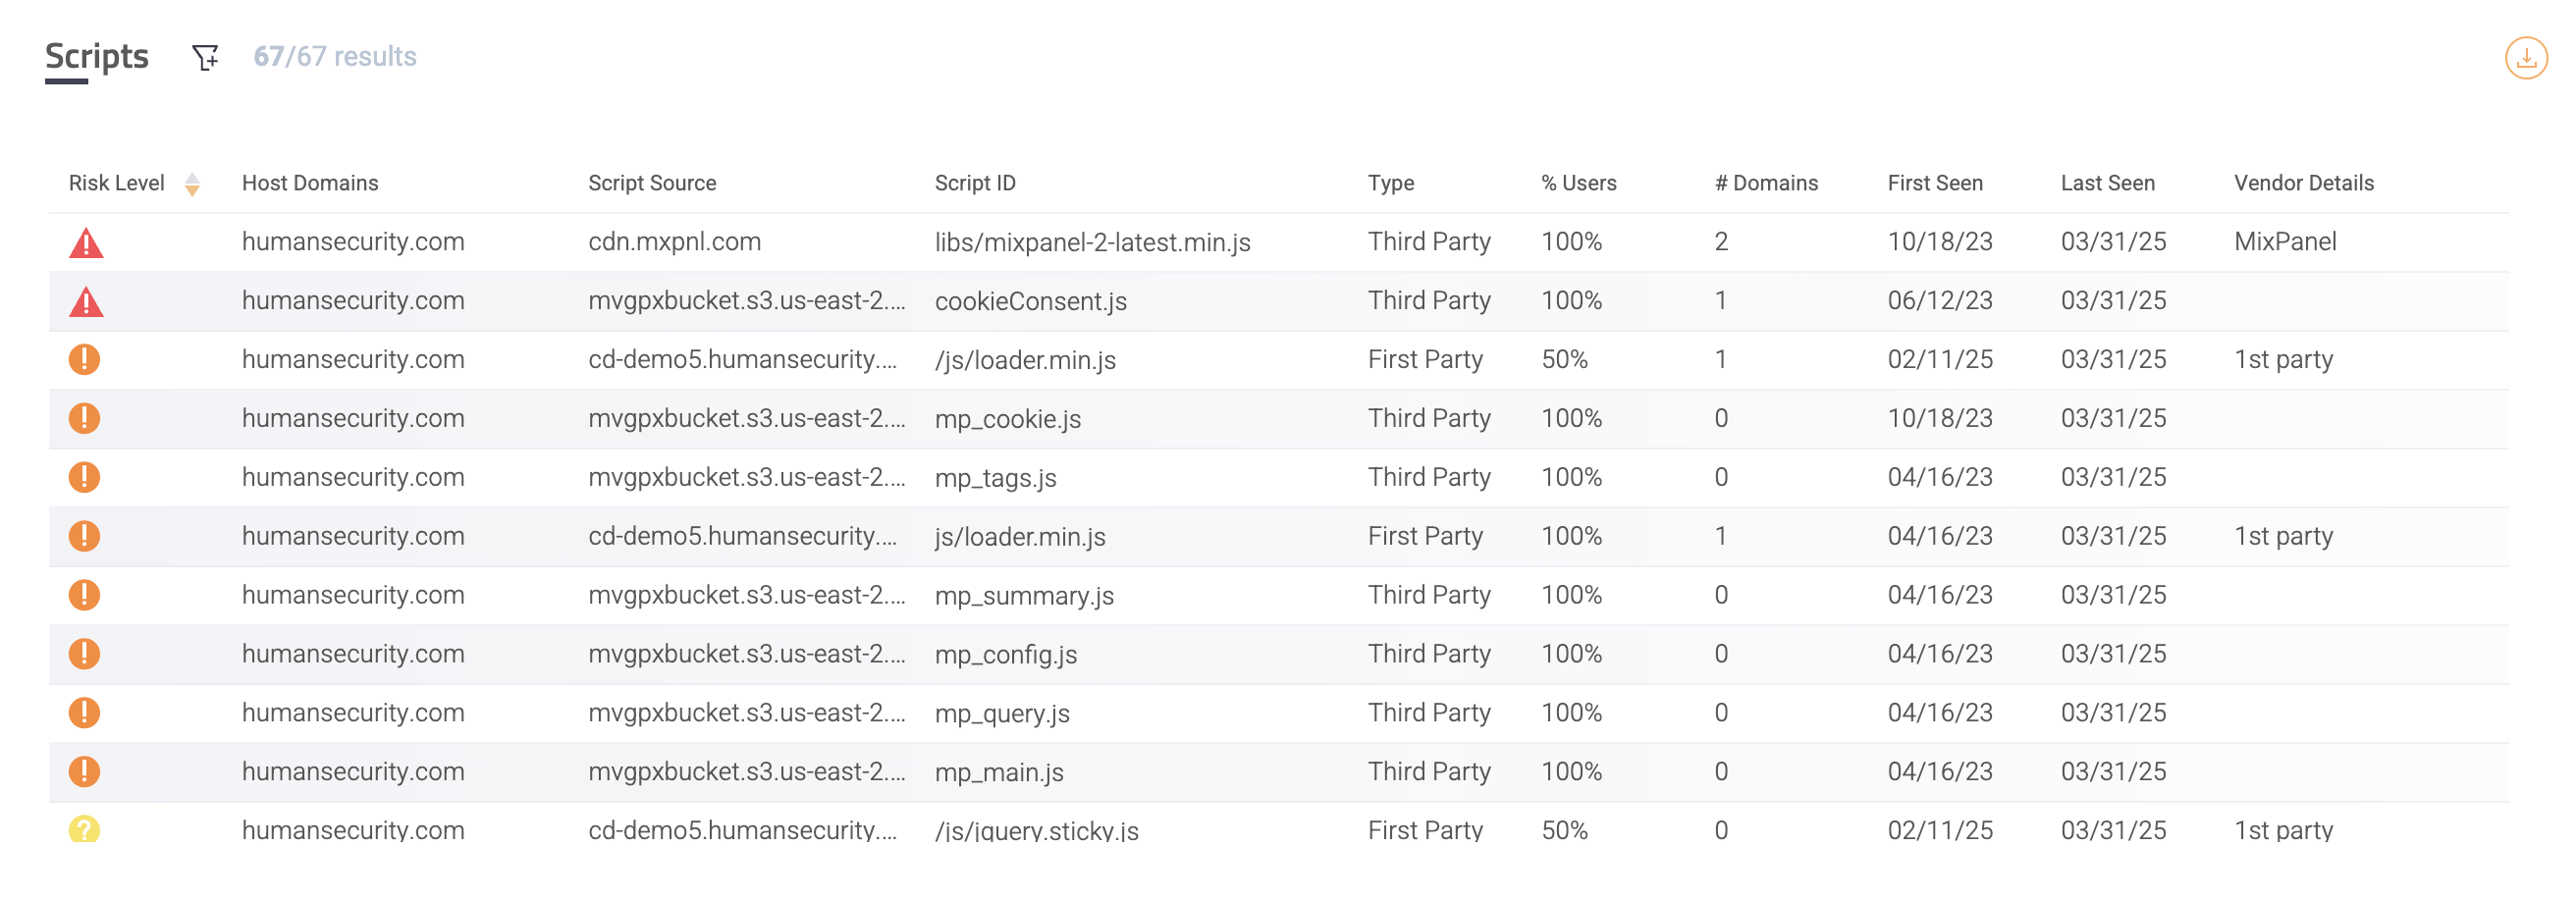Click orange risk icon for mp_tags.js row
The image size is (2576, 899).
tap(84, 477)
